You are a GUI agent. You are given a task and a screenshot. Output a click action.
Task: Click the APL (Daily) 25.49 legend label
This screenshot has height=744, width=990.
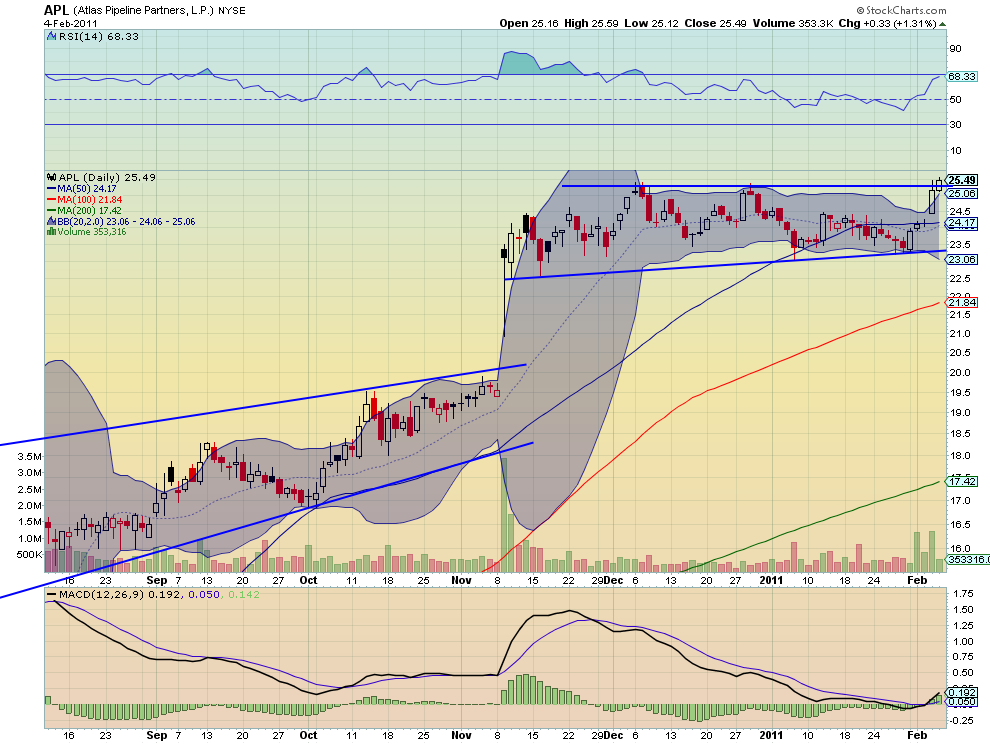[x=107, y=177]
